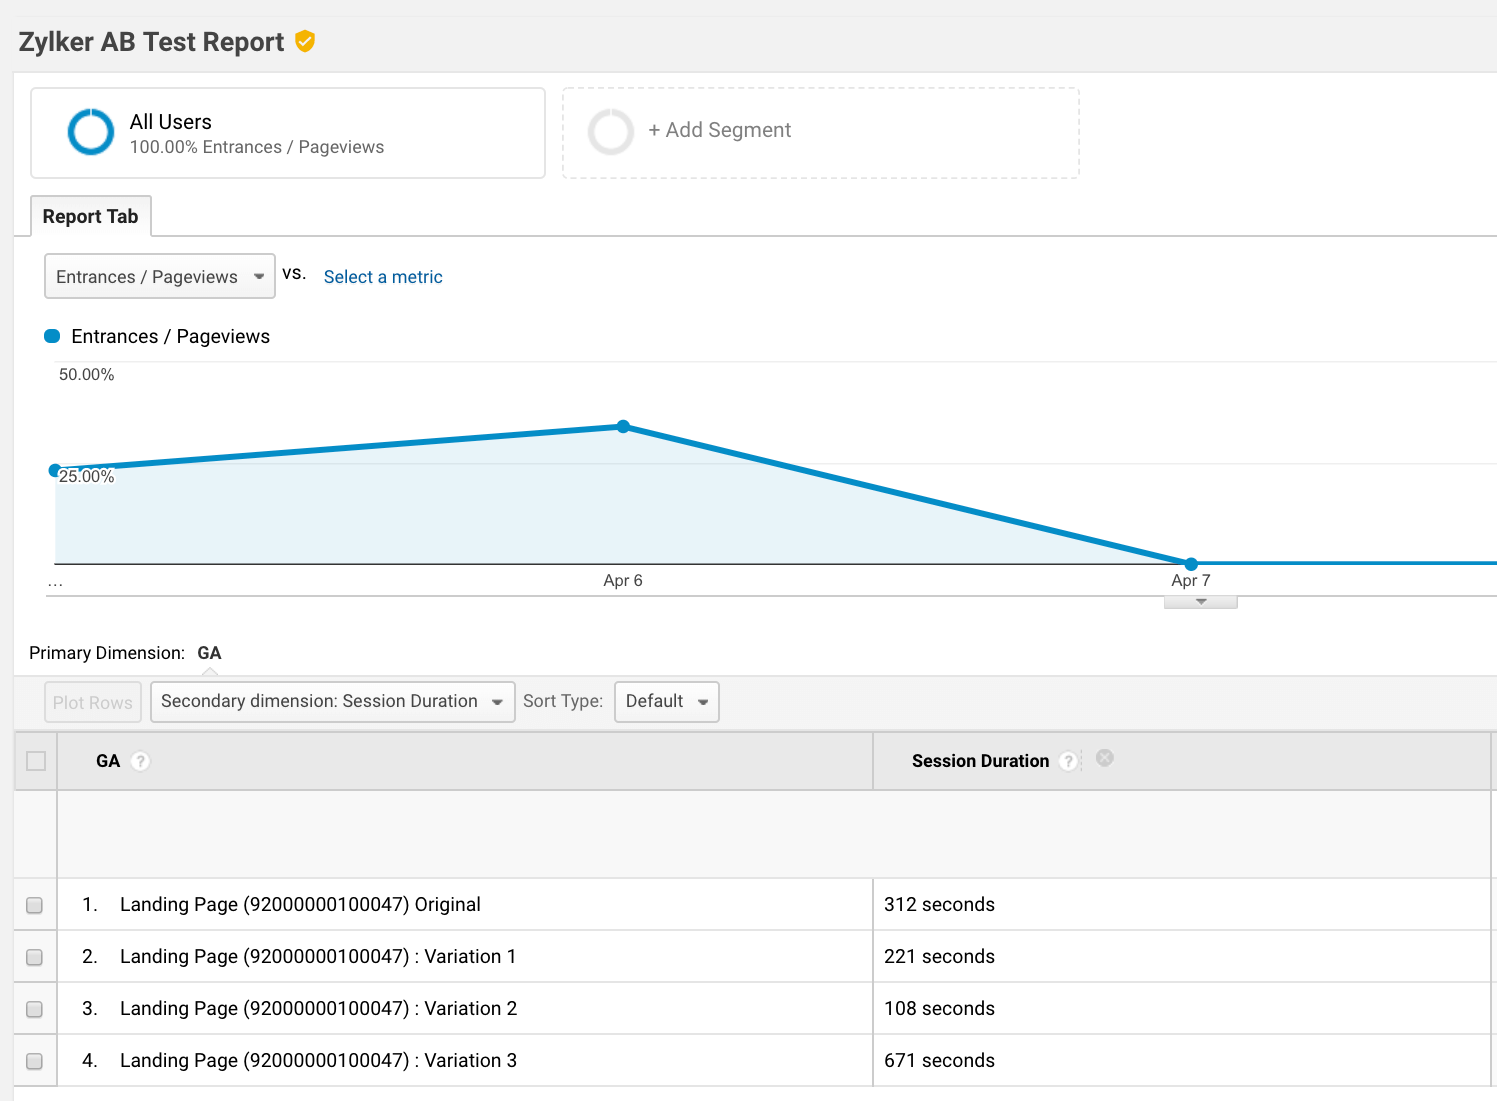The height and width of the screenshot is (1101, 1497).
Task: Click the Apr 6 data point on chart
Action: 623,427
